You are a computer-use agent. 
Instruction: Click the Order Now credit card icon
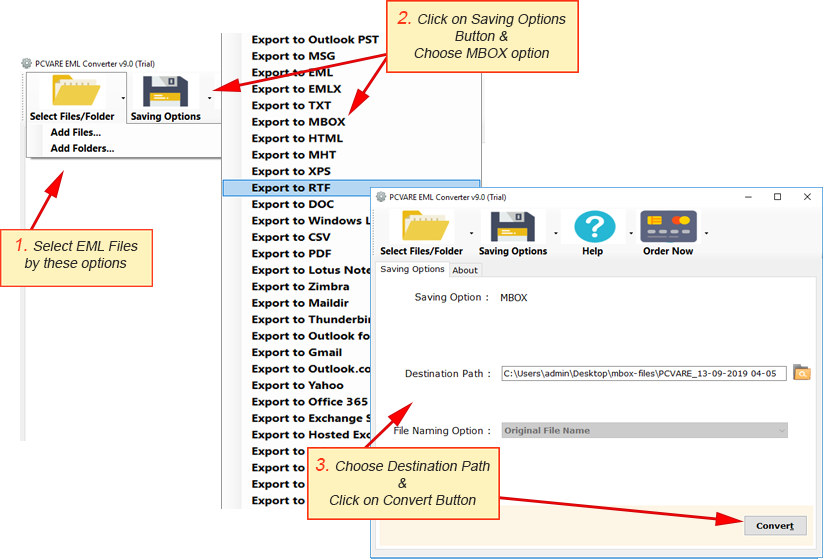pos(668,226)
